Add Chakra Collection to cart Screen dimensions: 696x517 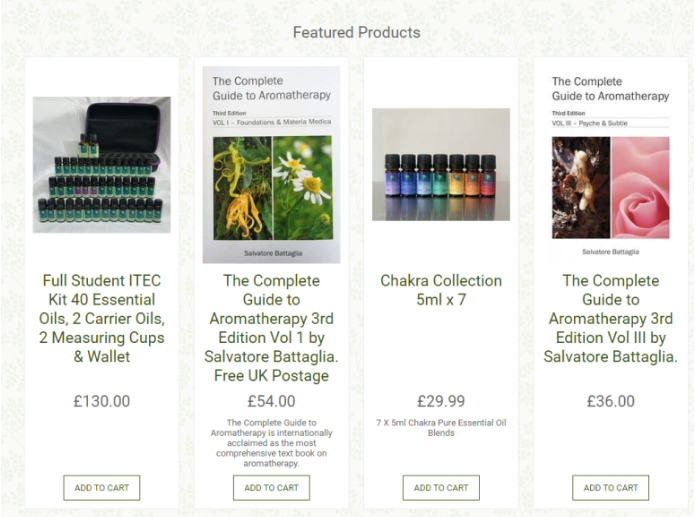coord(441,488)
